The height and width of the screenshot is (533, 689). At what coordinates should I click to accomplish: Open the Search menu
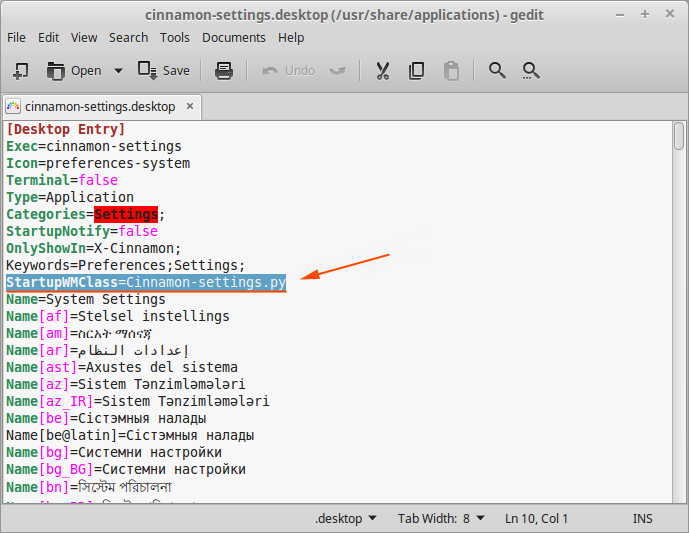tap(128, 38)
